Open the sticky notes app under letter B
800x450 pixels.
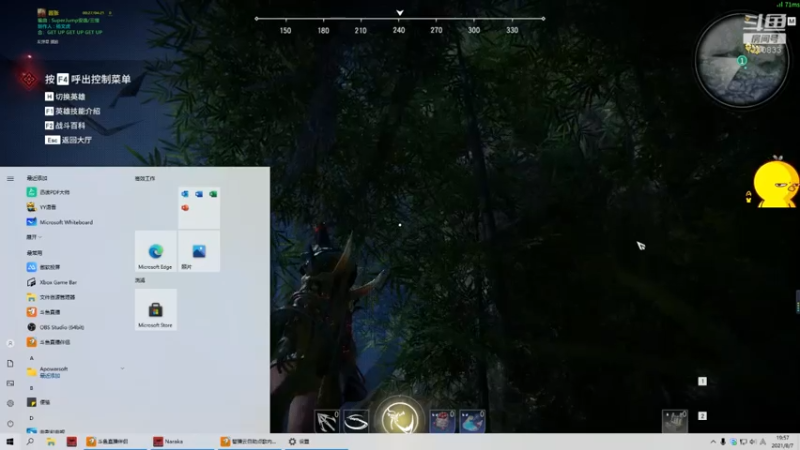click(x=39, y=402)
